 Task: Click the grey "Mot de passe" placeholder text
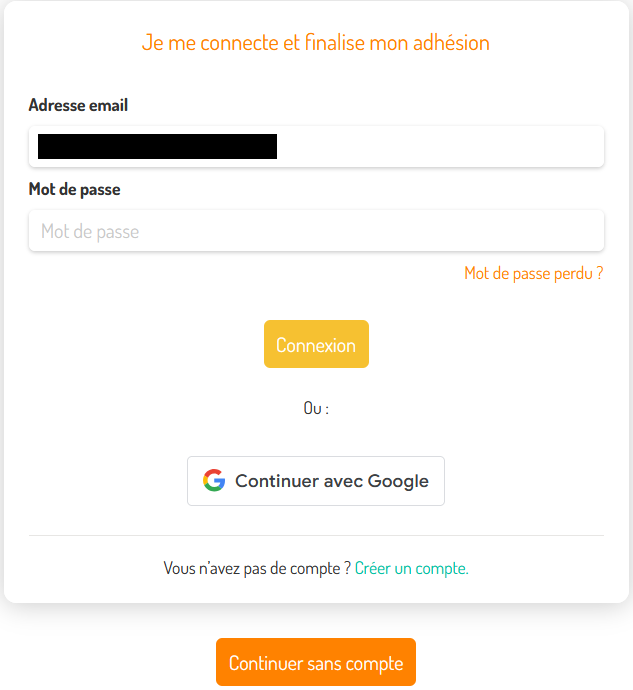(x=90, y=231)
